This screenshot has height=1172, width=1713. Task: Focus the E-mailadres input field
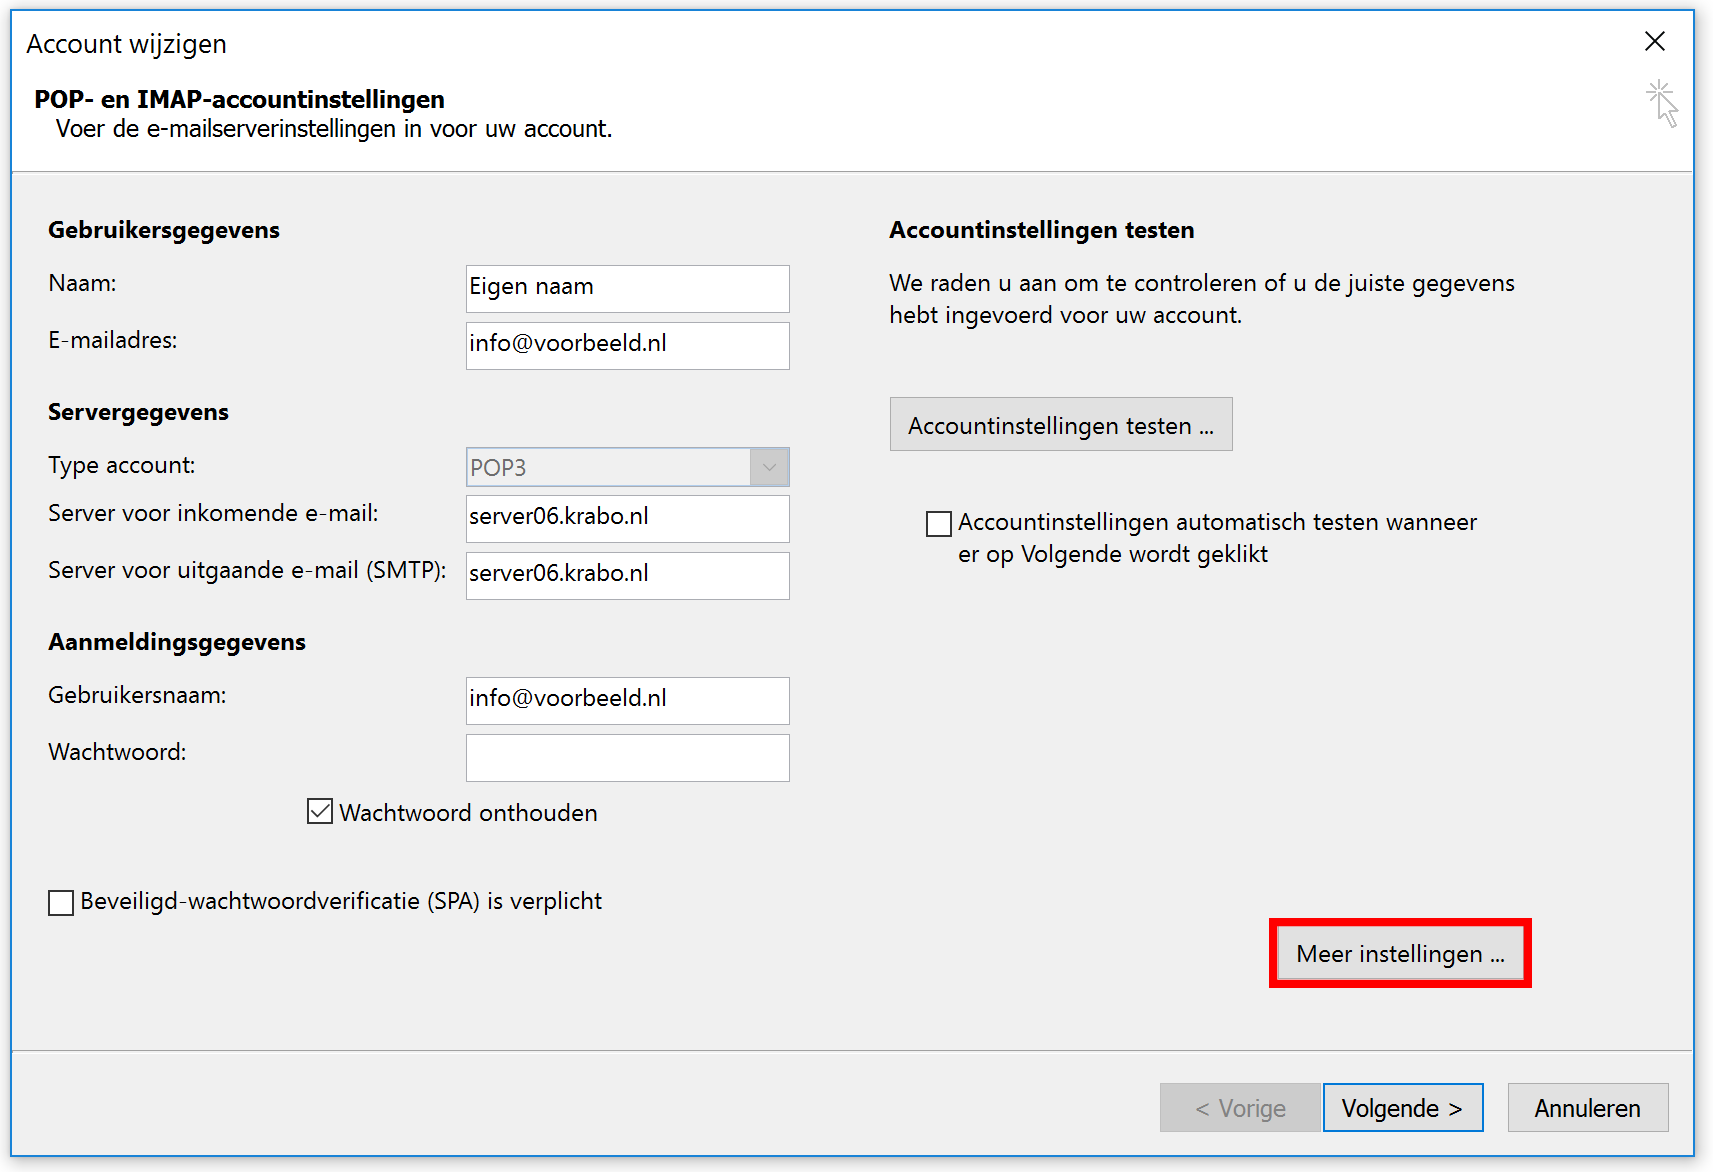point(627,345)
